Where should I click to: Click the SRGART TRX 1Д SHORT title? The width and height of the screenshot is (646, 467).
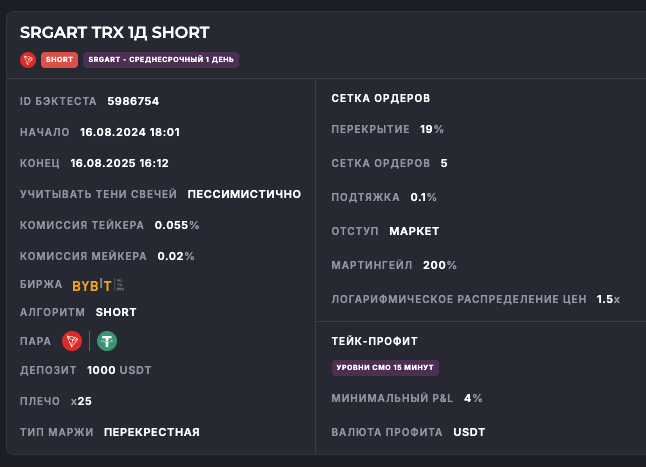coord(115,33)
